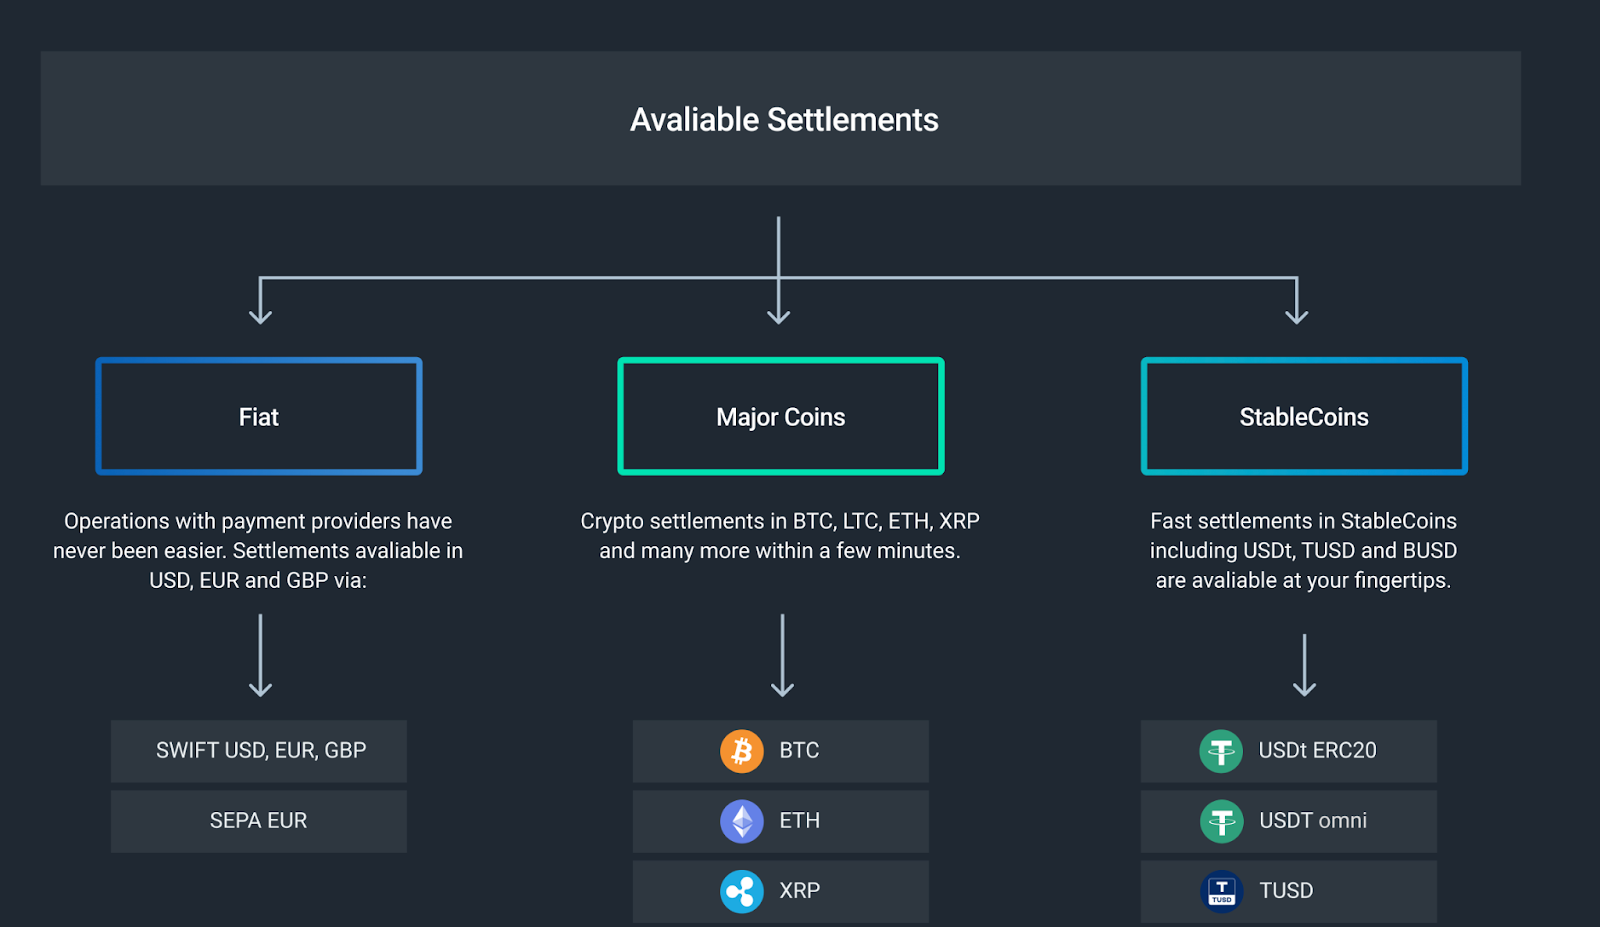Select the StableCoins box
The width and height of the screenshot is (1600, 927).
[x=1304, y=416]
